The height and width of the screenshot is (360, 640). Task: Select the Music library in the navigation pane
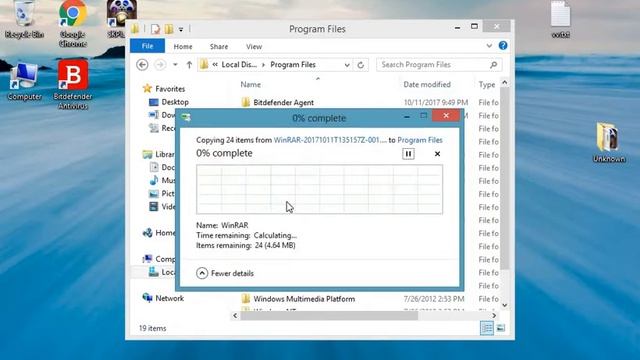162,180
